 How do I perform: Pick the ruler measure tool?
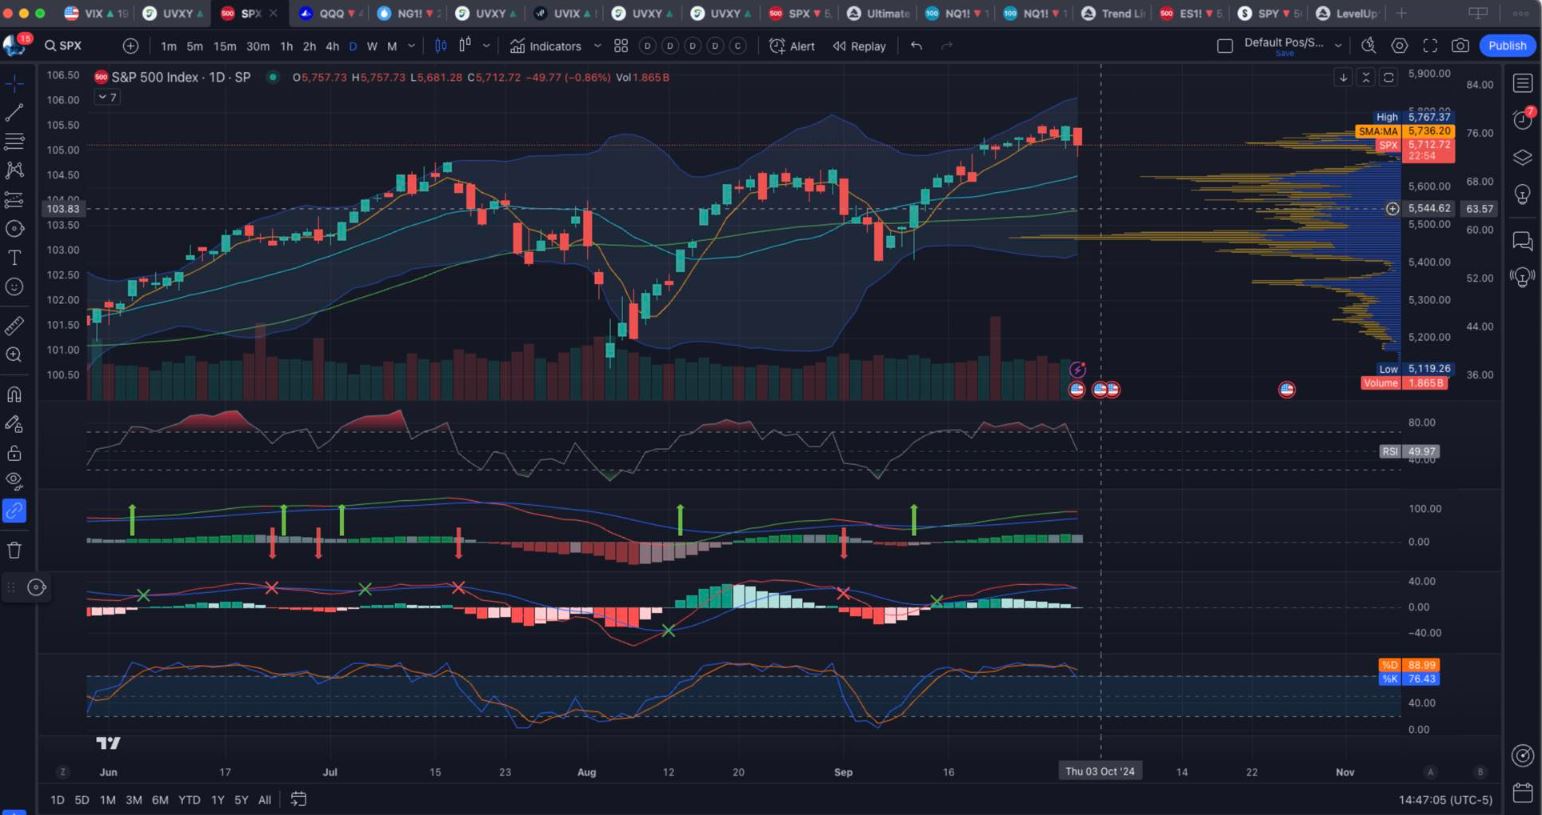14,326
